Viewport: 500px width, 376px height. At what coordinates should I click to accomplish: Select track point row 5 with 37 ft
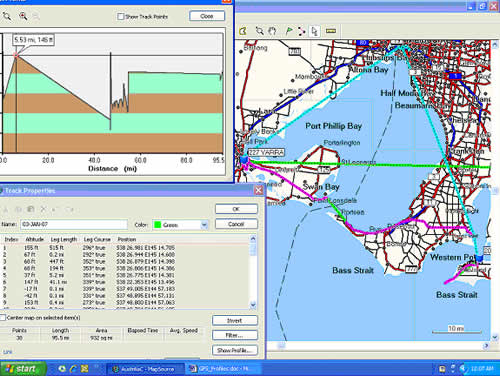(x=125, y=275)
